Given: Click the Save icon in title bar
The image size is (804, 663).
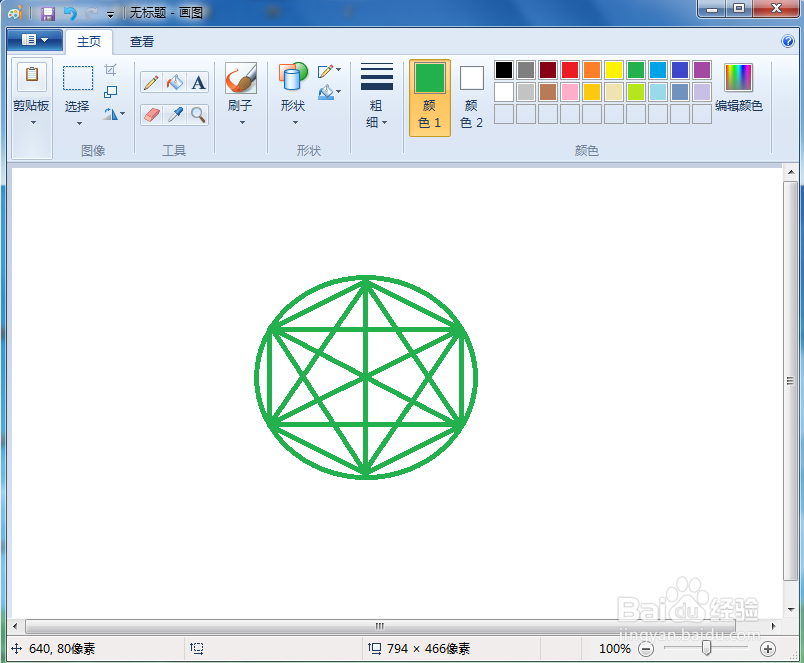Looking at the screenshot, I should coord(48,13).
